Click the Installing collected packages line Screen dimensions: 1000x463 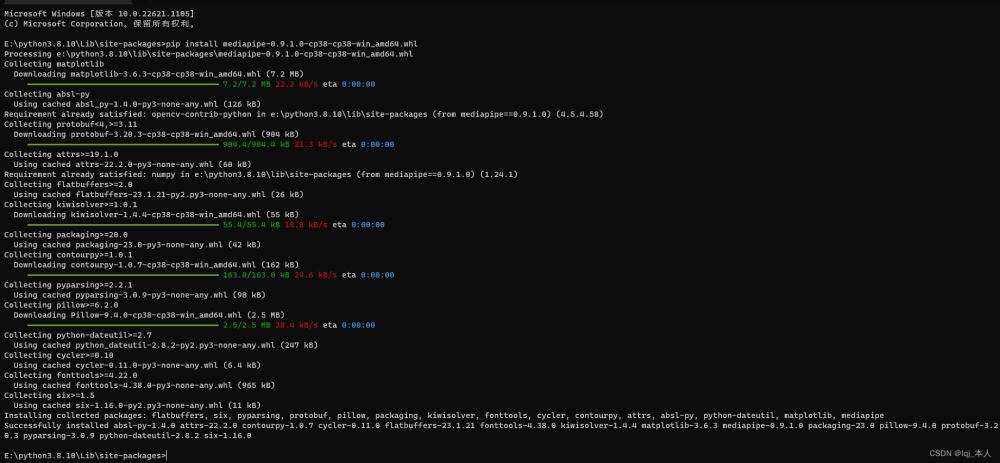[x=444, y=416]
